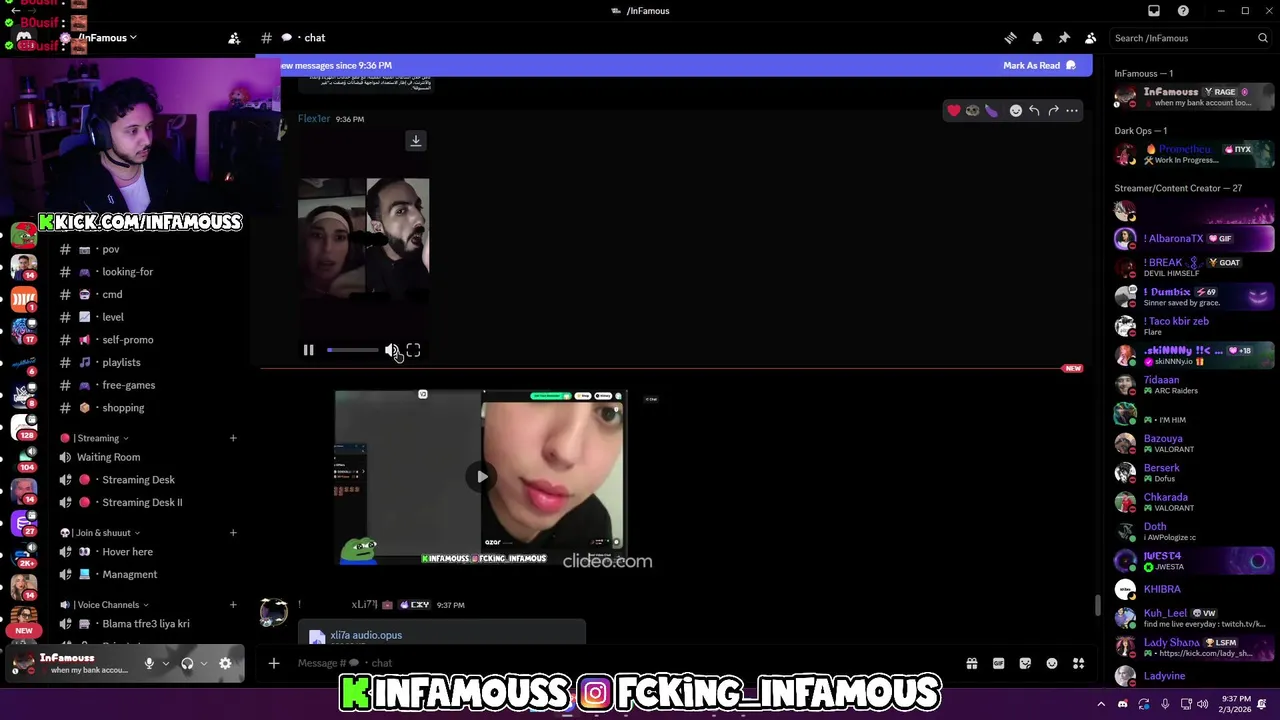1280x720 pixels.
Task: Open the sticker picker
Action: coord(1025,663)
